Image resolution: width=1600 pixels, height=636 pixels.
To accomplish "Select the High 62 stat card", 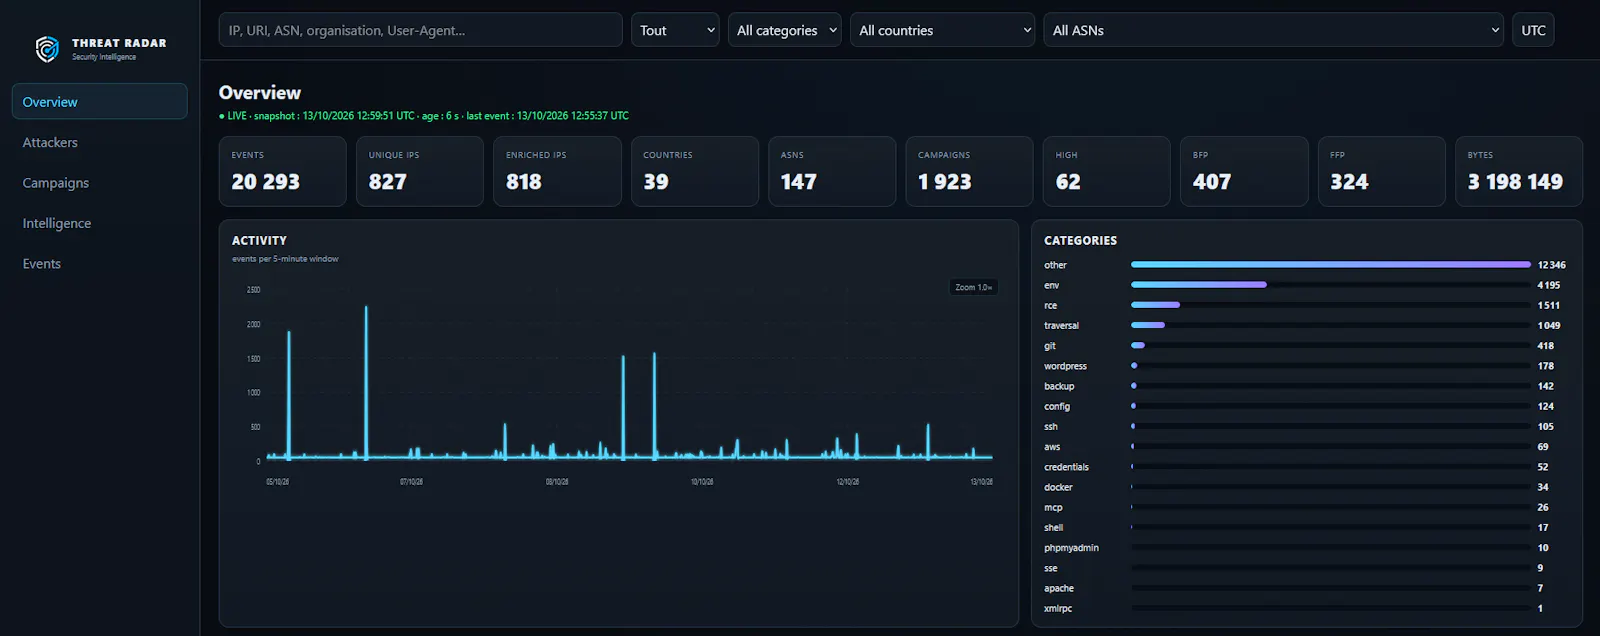I will 1106,171.
